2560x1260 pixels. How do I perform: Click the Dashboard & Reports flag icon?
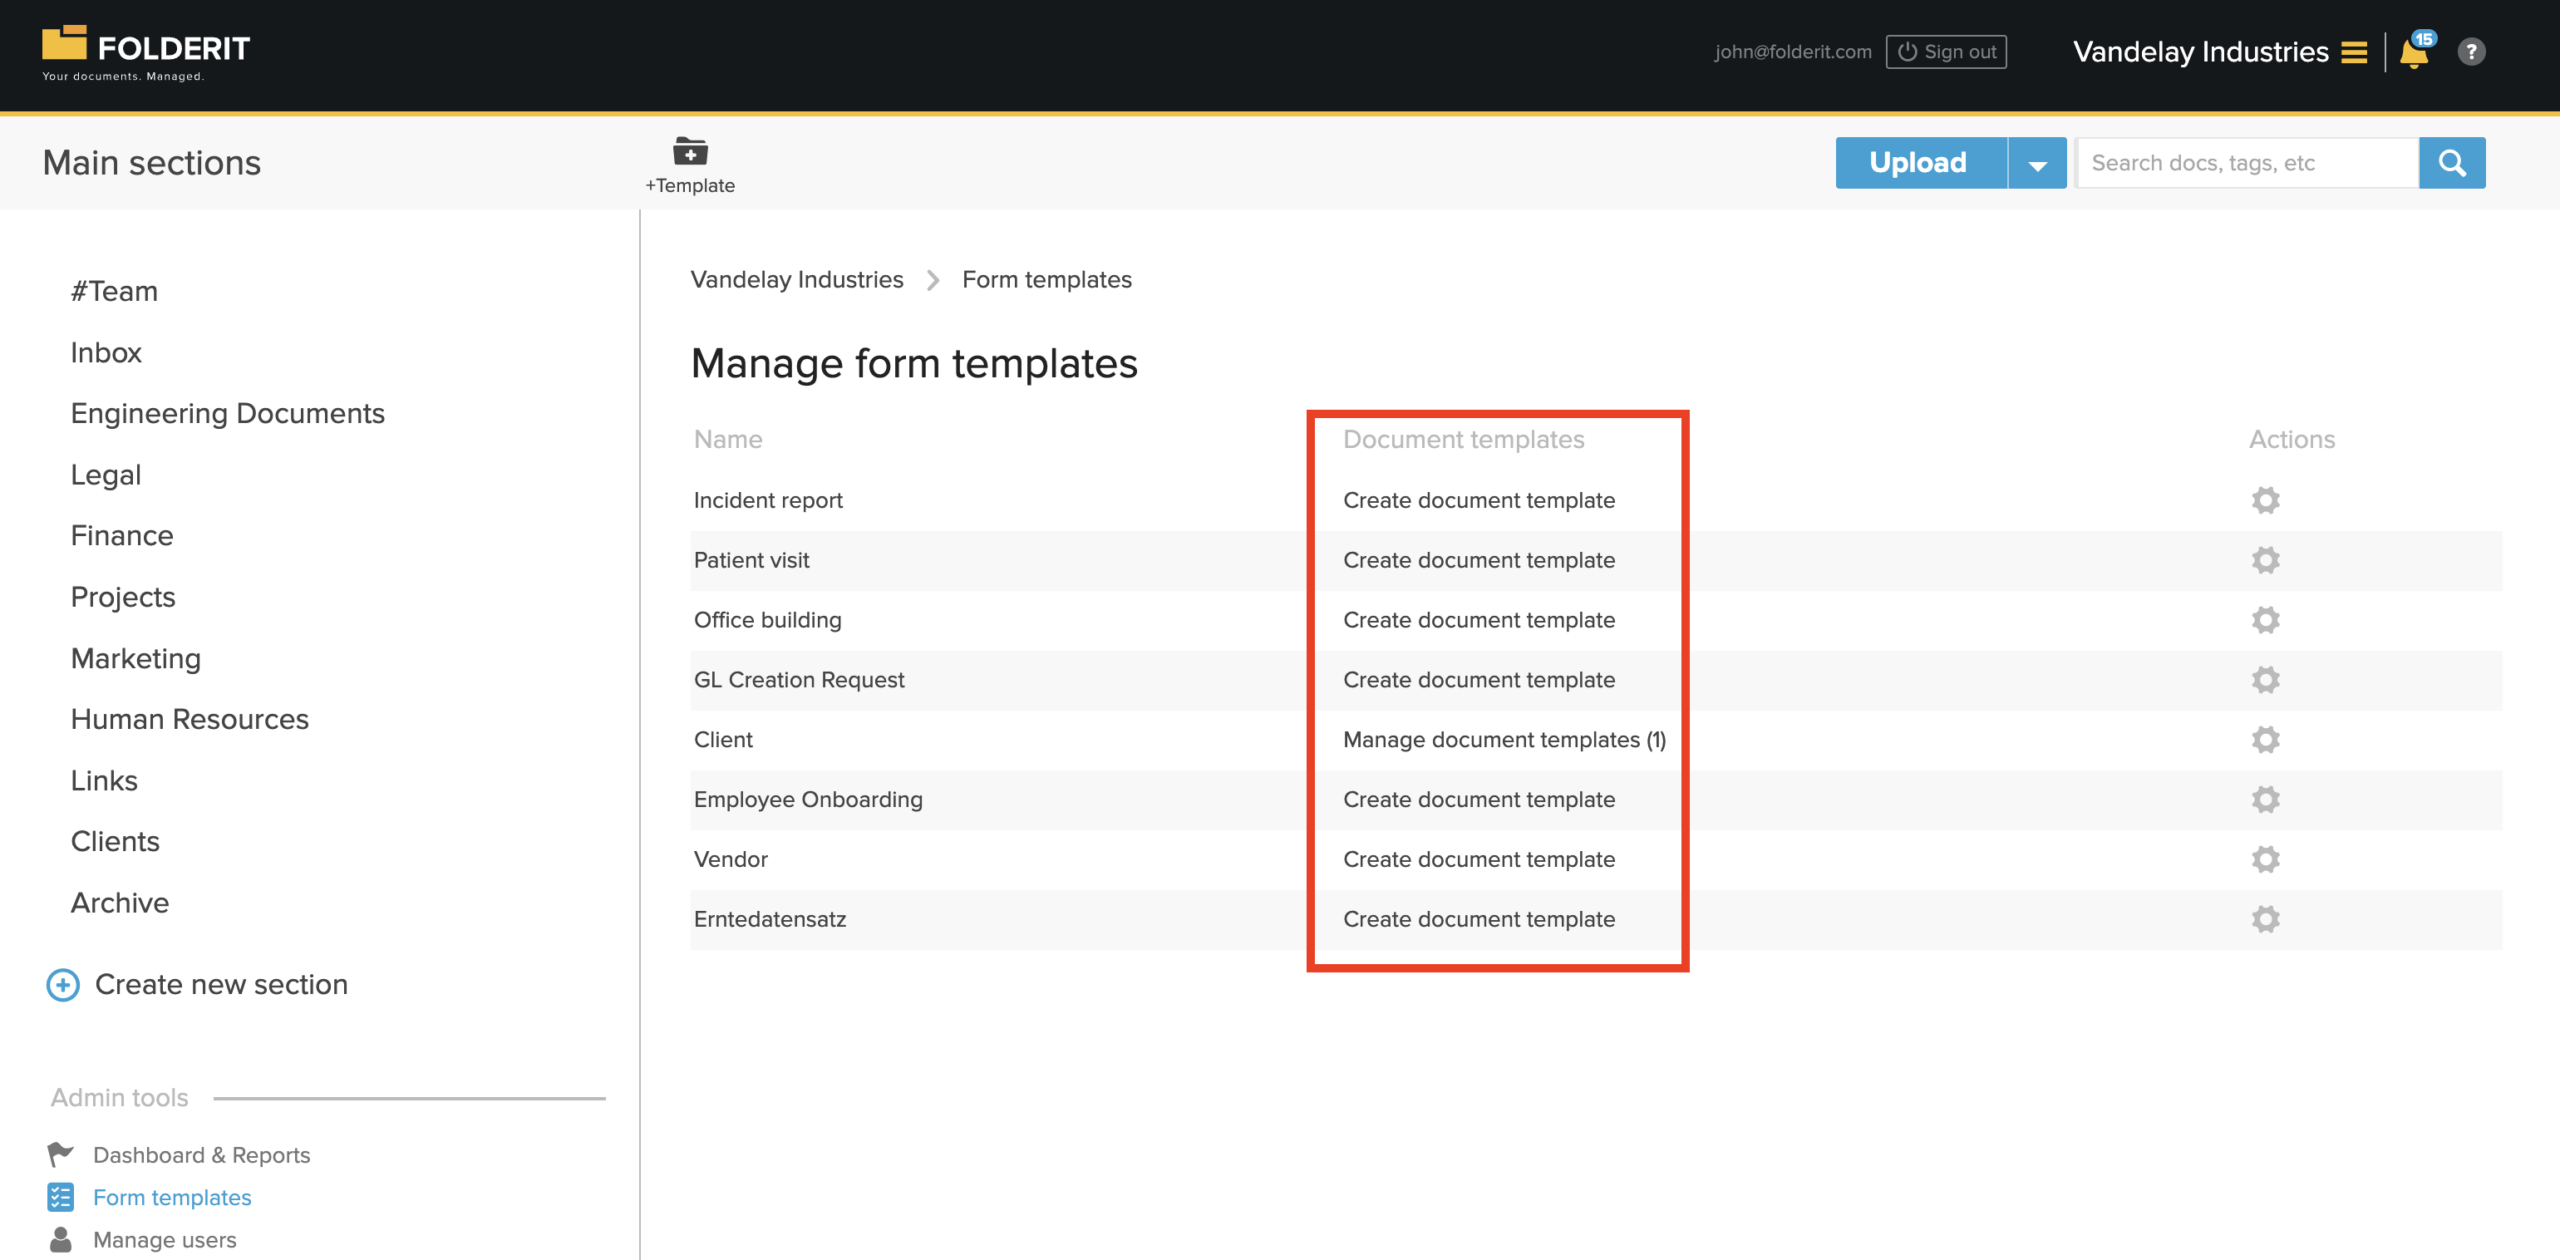pos(60,1155)
